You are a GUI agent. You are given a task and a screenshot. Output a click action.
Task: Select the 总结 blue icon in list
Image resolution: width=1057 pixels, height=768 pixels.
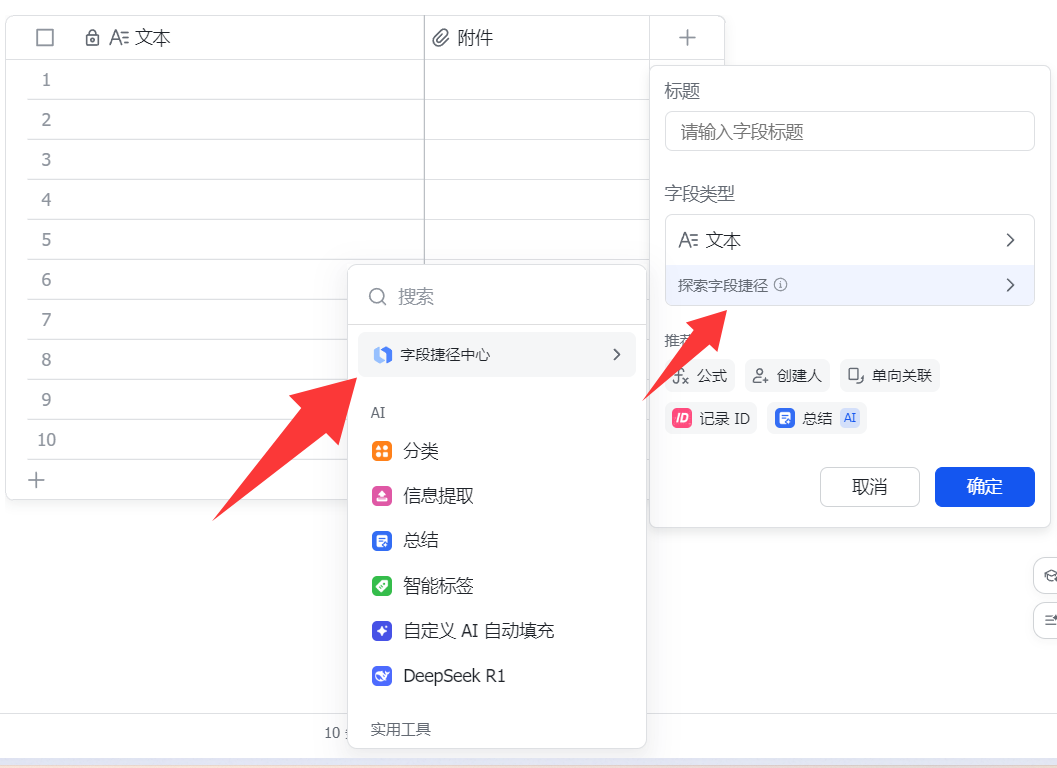(382, 541)
